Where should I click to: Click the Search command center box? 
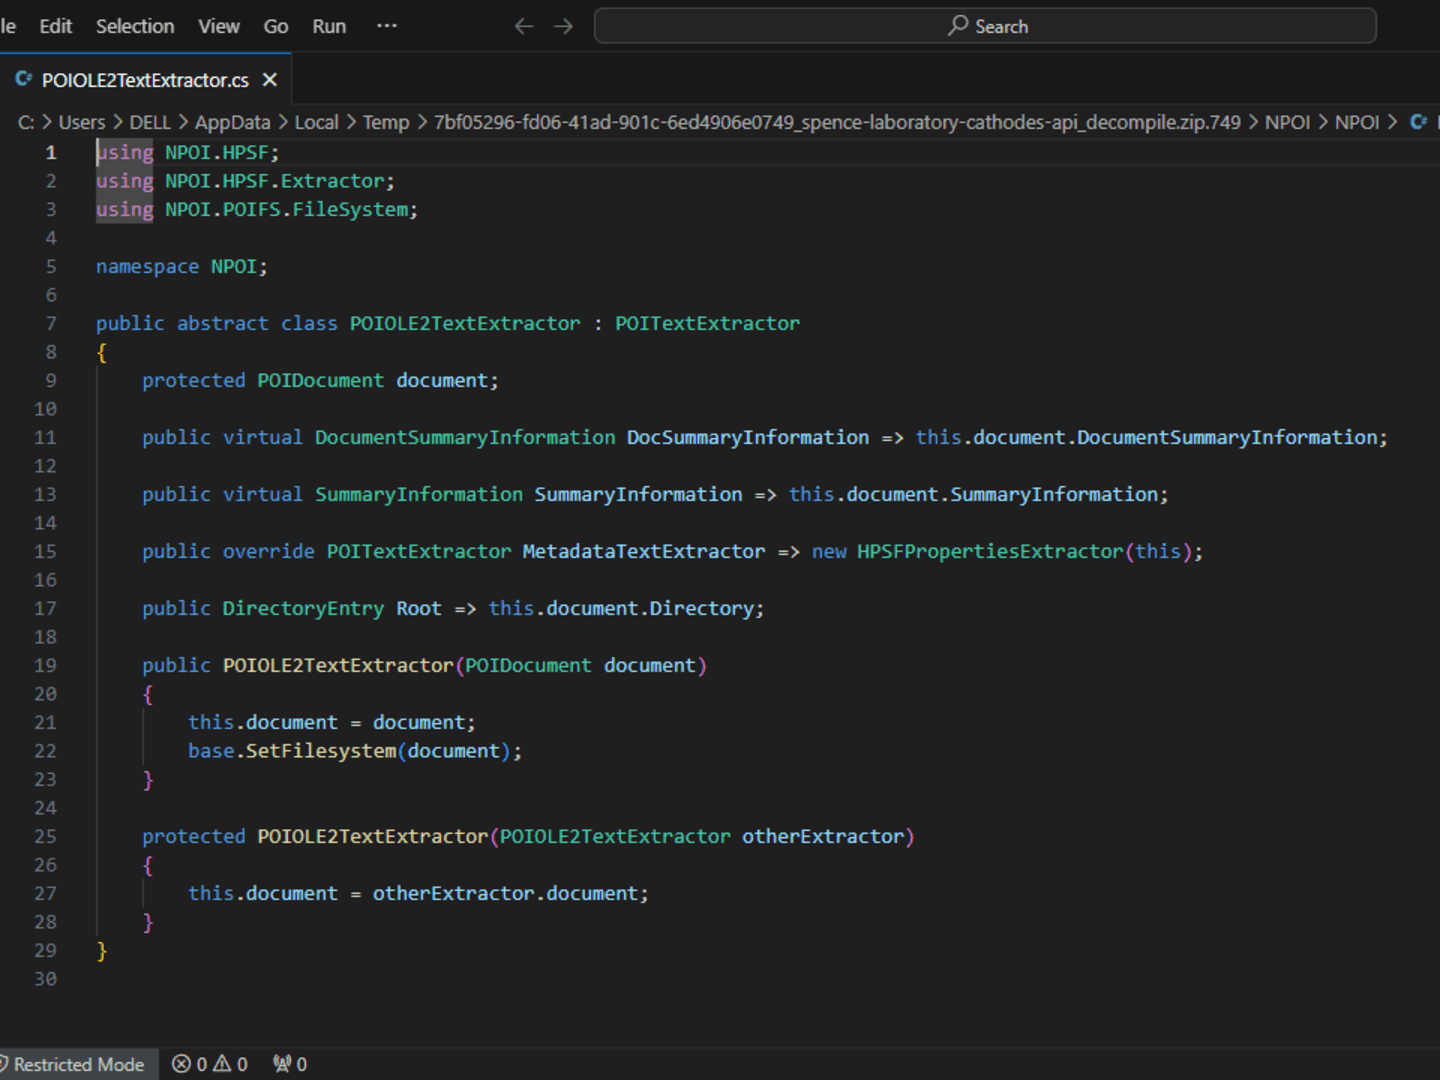(985, 26)
